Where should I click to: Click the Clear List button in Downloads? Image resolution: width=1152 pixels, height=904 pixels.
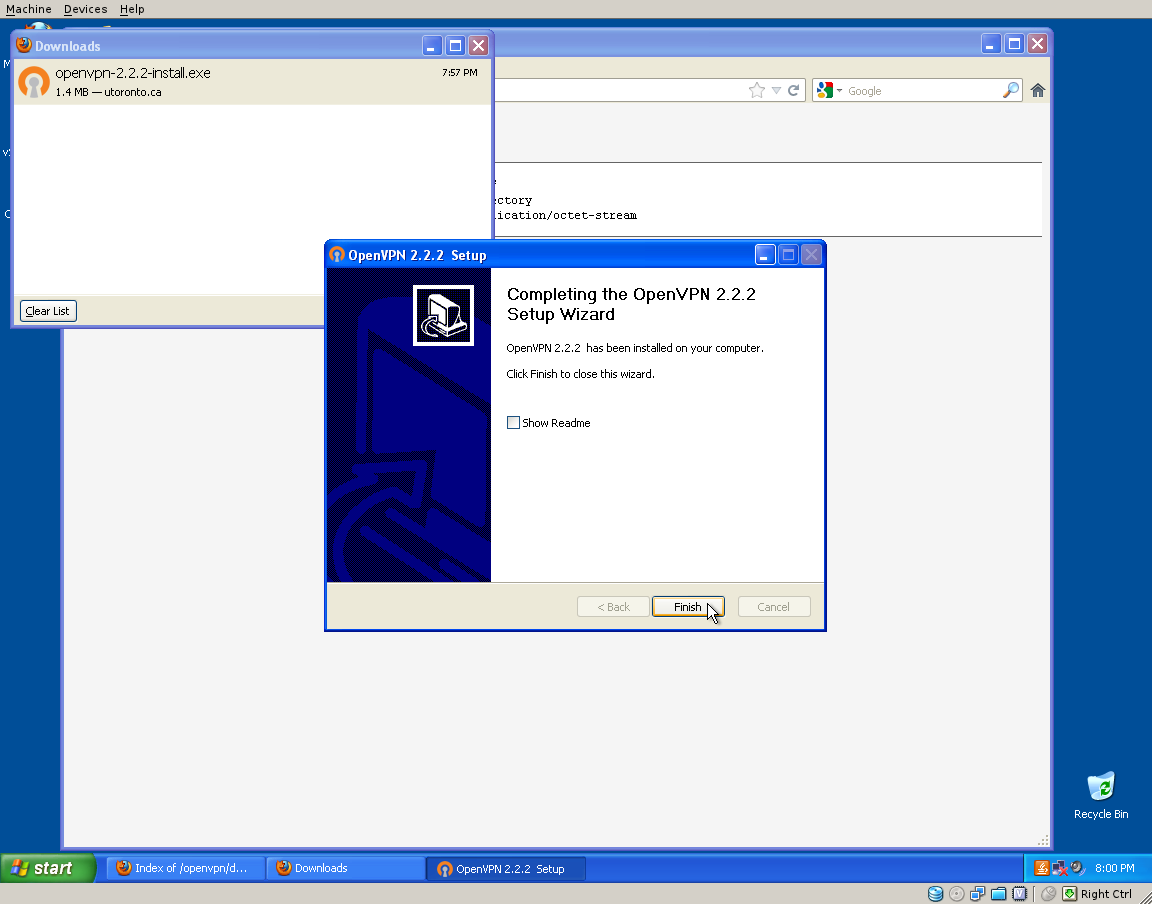pyautogui.click(x=48, y=311)
